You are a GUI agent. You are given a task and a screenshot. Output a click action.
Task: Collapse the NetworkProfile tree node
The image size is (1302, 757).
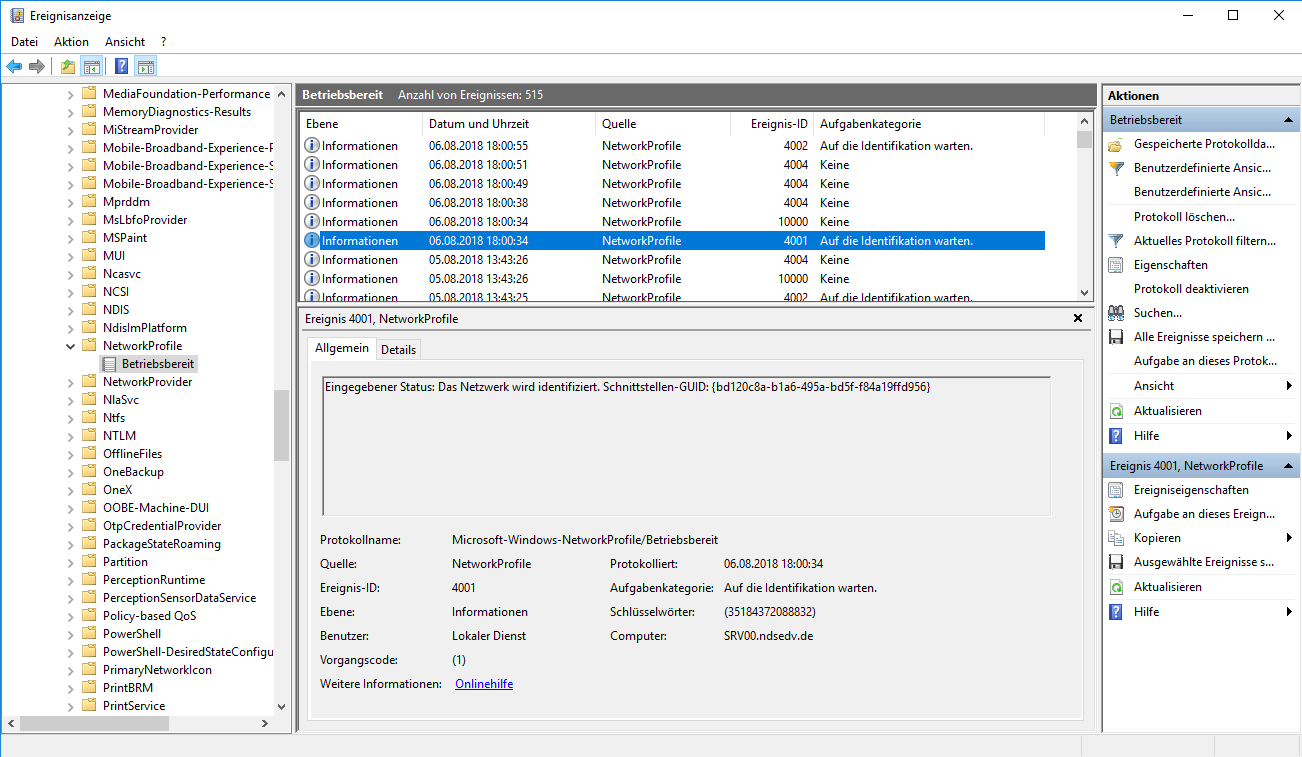click(71, 346)
